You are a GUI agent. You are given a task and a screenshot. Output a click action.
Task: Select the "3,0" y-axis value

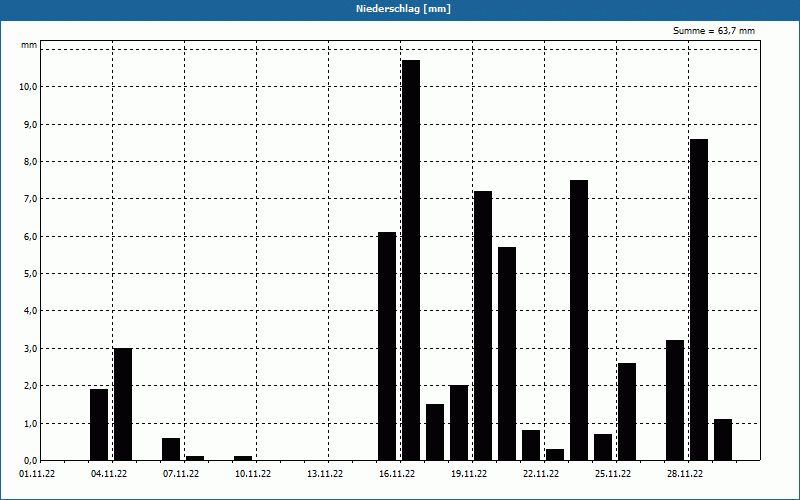pos(30,349)
